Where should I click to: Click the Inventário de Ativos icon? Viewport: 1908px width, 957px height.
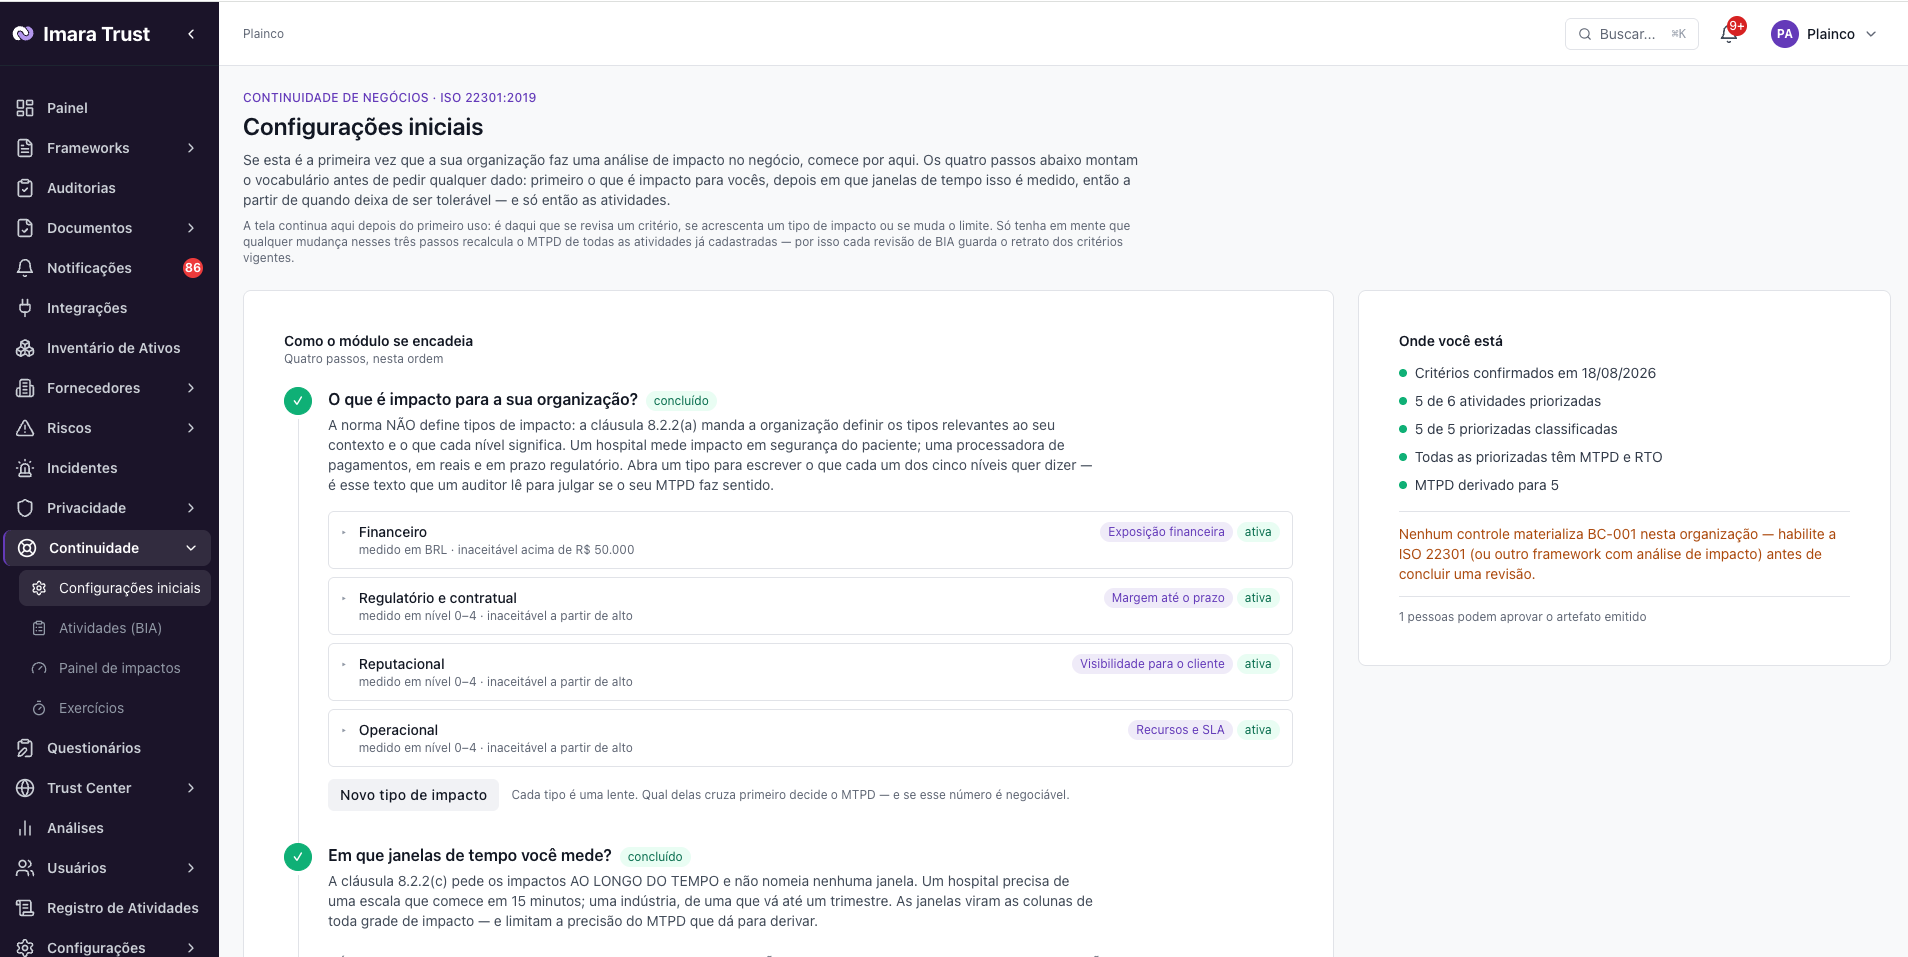25,348
